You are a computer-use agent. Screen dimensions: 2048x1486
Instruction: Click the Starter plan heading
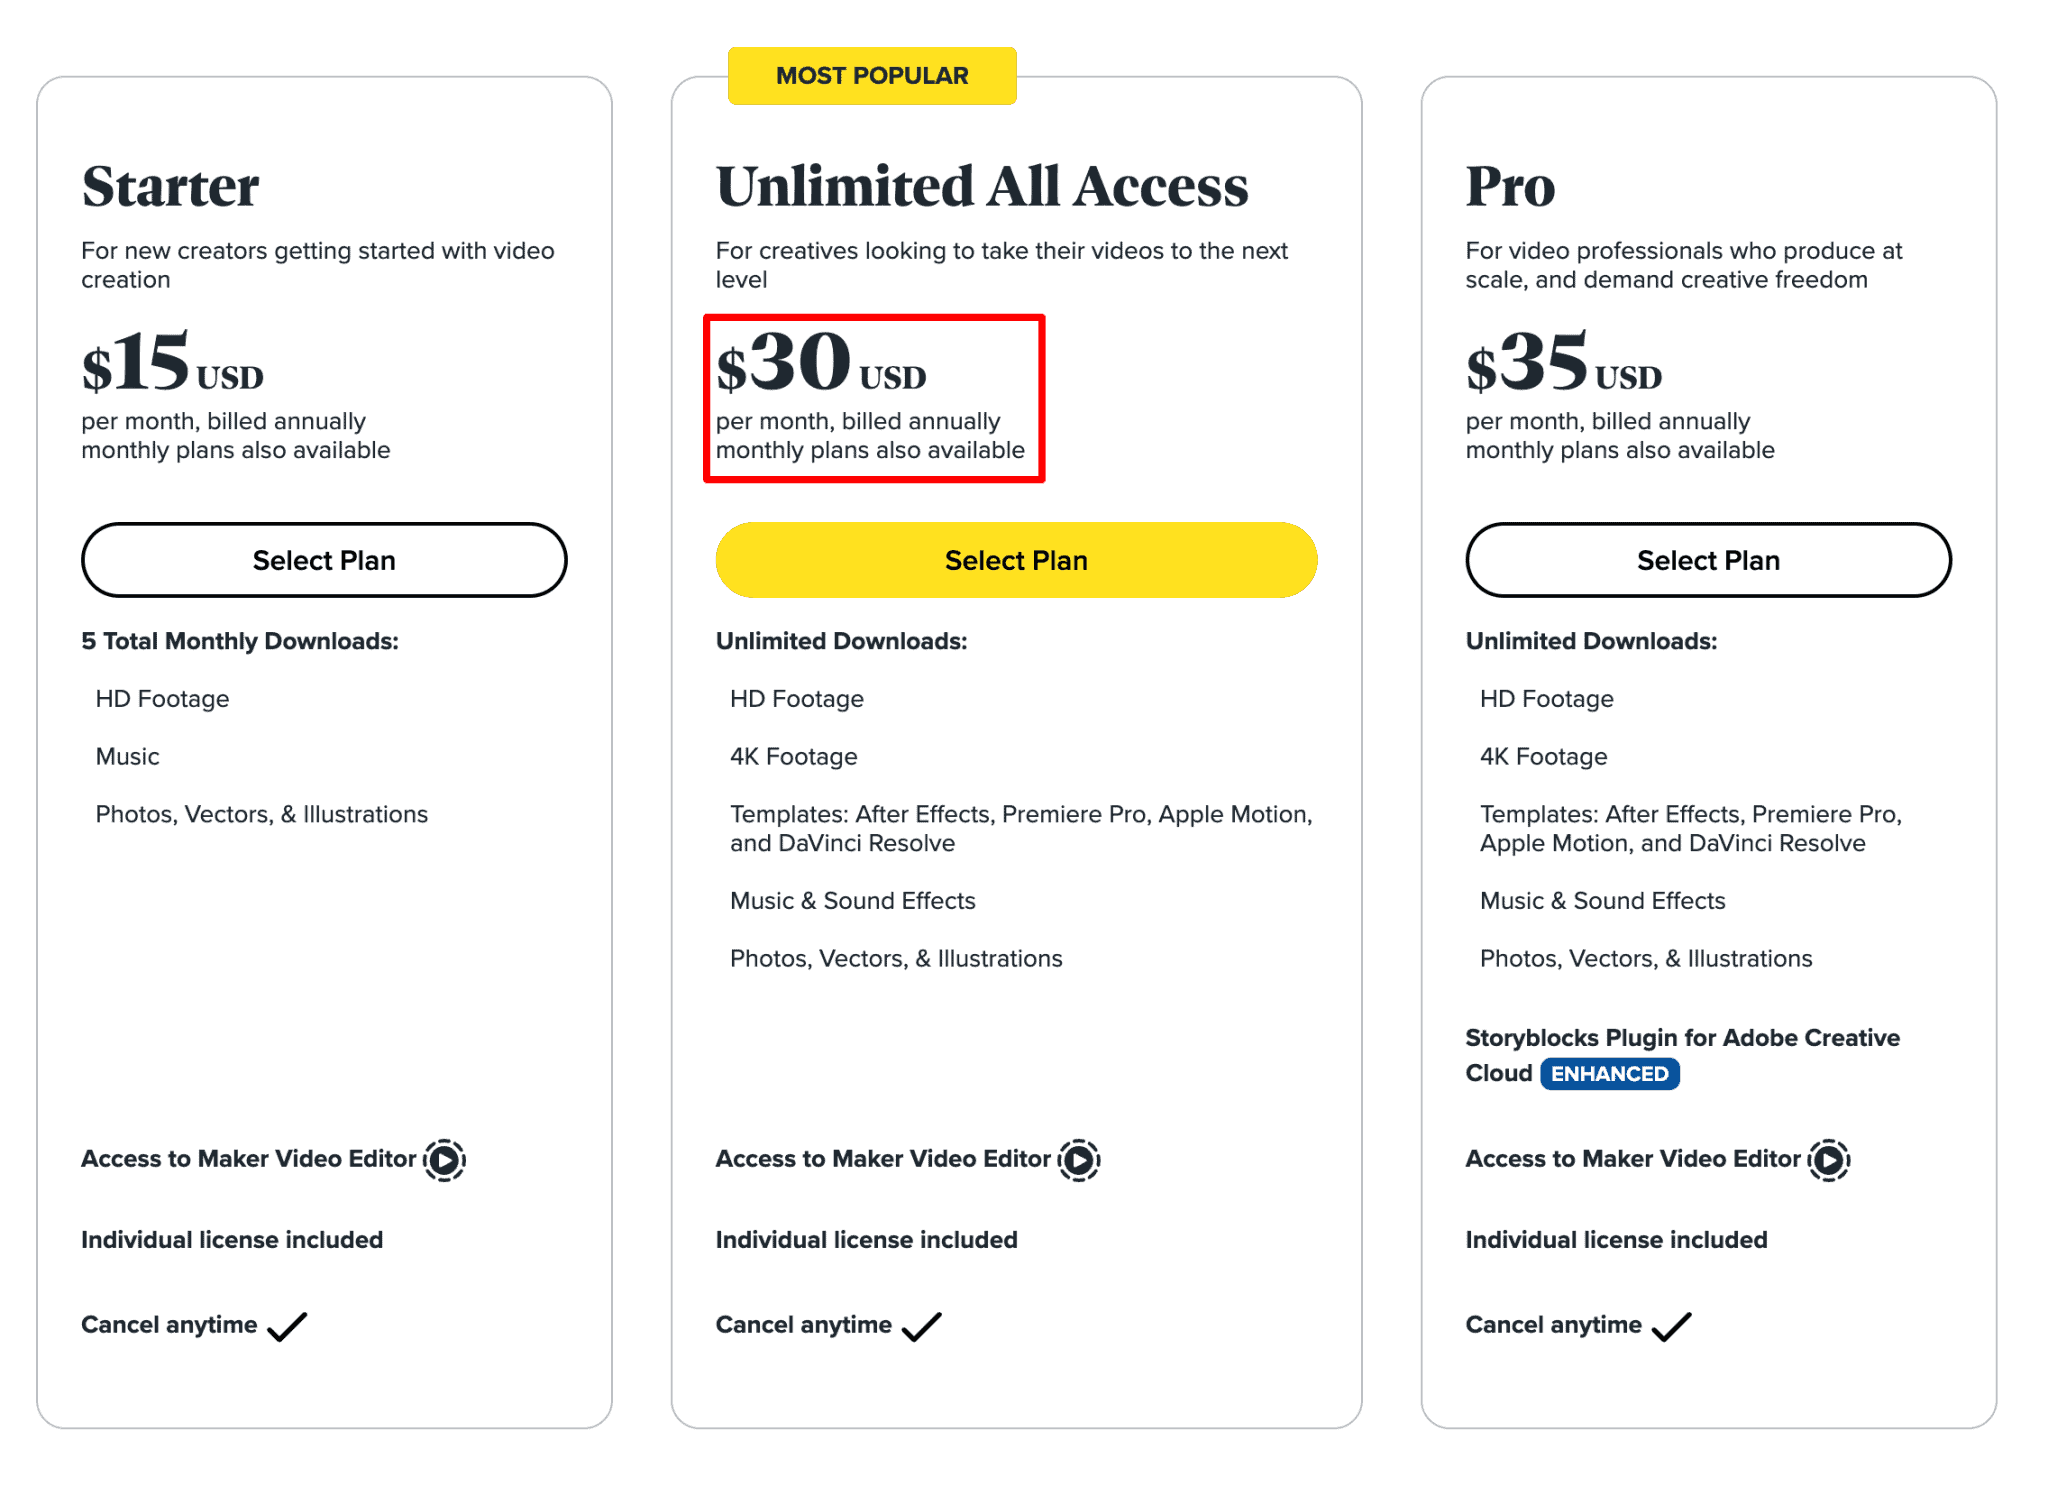pos(170,187)
